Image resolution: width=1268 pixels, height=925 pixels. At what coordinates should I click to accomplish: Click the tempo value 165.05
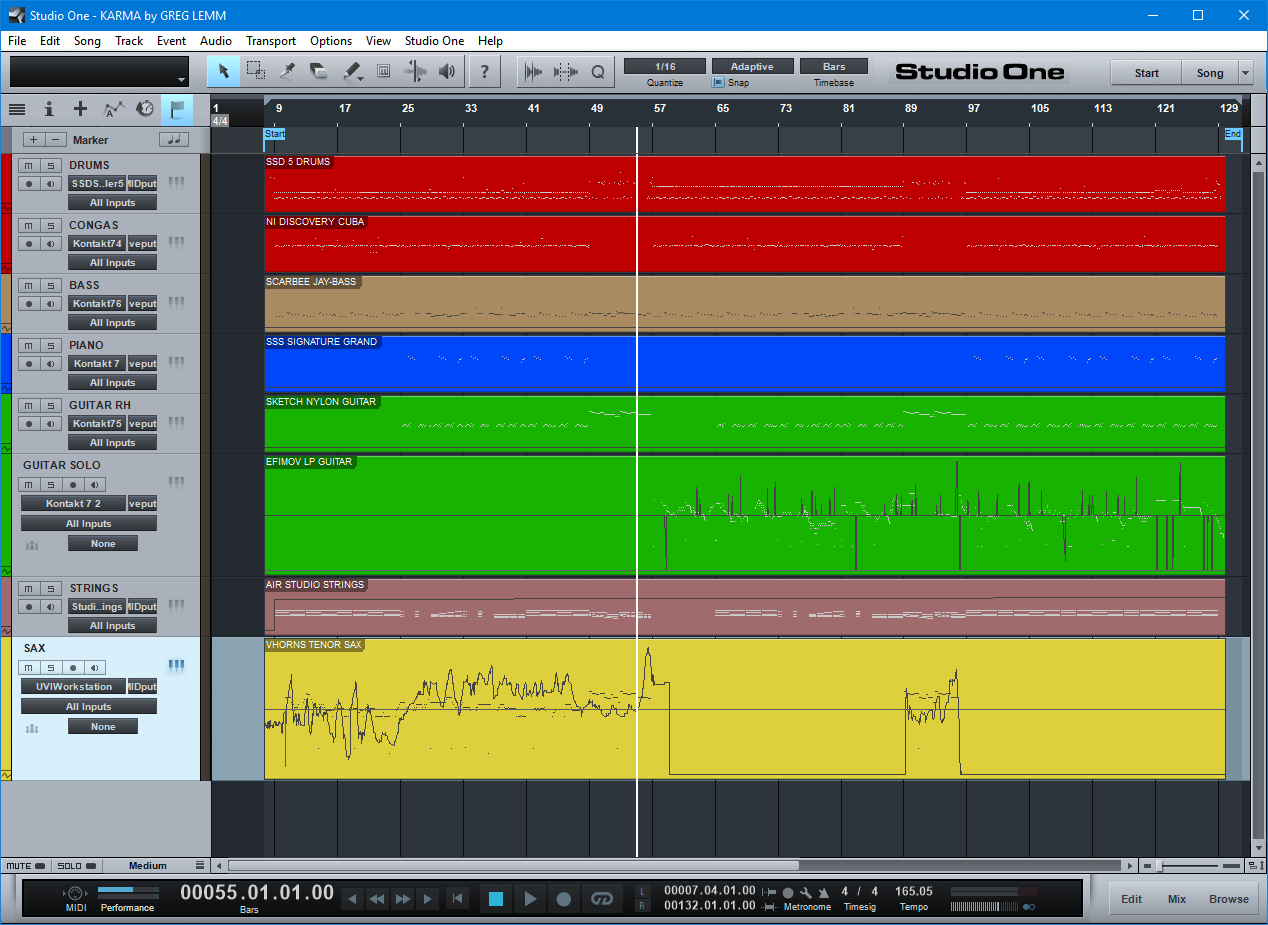[x=913, y=891]
